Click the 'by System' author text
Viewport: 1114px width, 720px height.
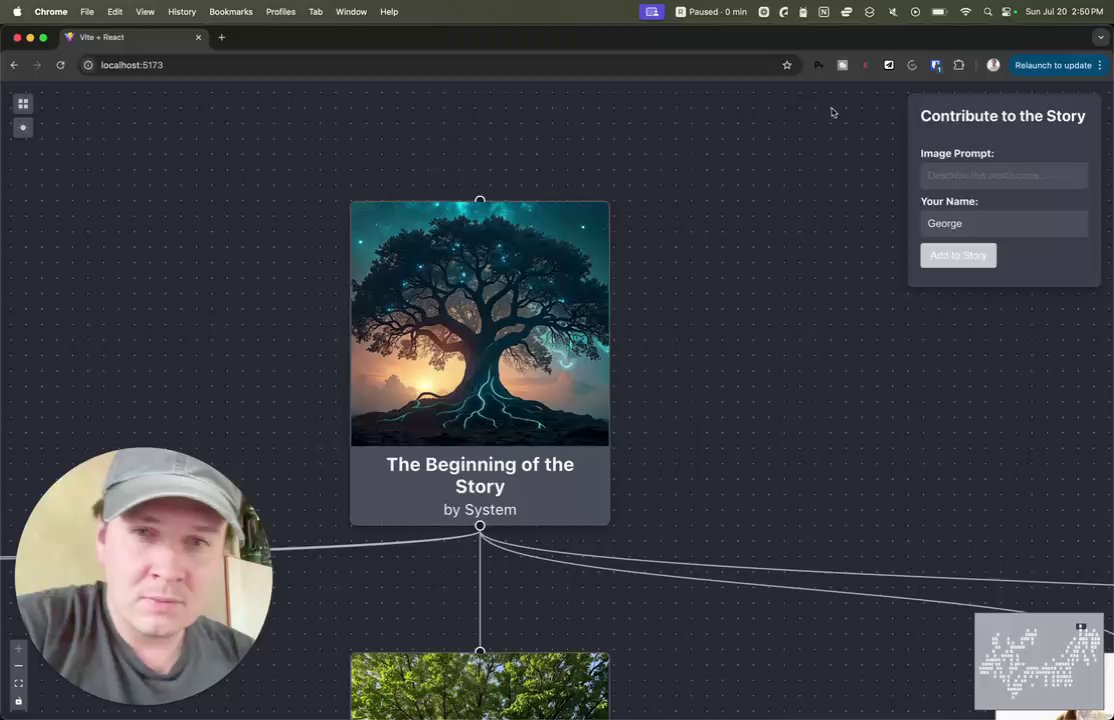(480, 510)
